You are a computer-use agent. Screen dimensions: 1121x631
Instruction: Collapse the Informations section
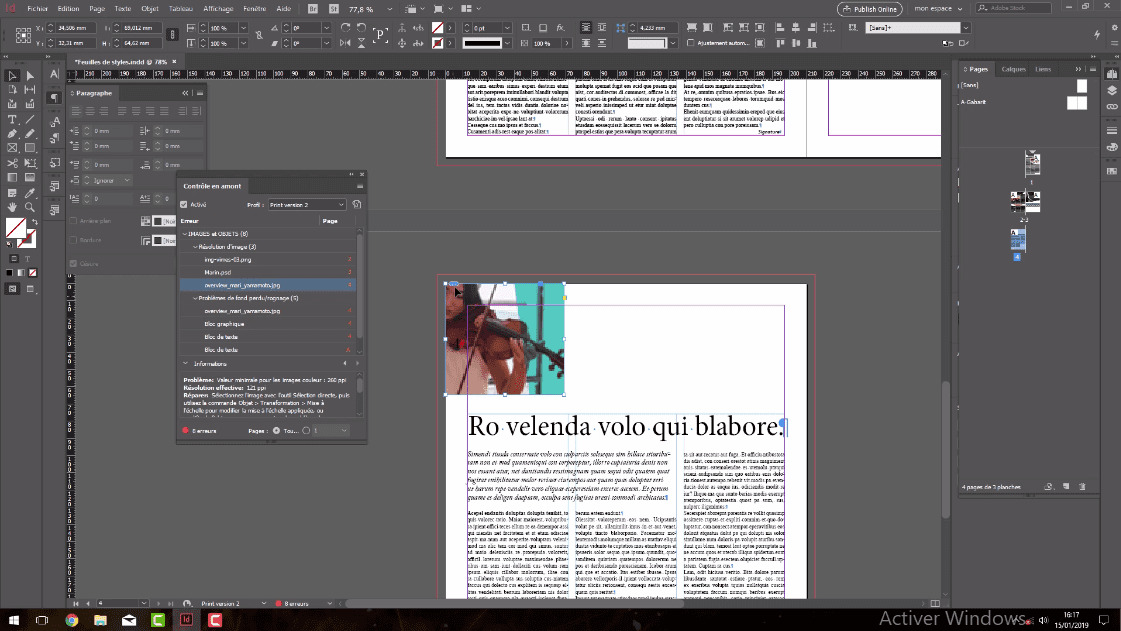pos(186,364)
